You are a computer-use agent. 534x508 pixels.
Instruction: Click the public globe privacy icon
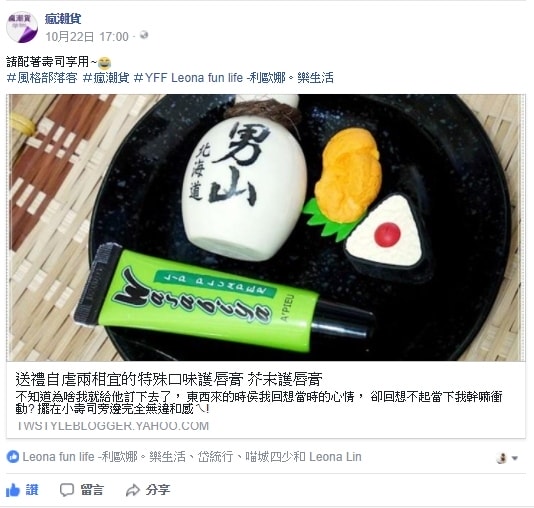tap(144, 35)
